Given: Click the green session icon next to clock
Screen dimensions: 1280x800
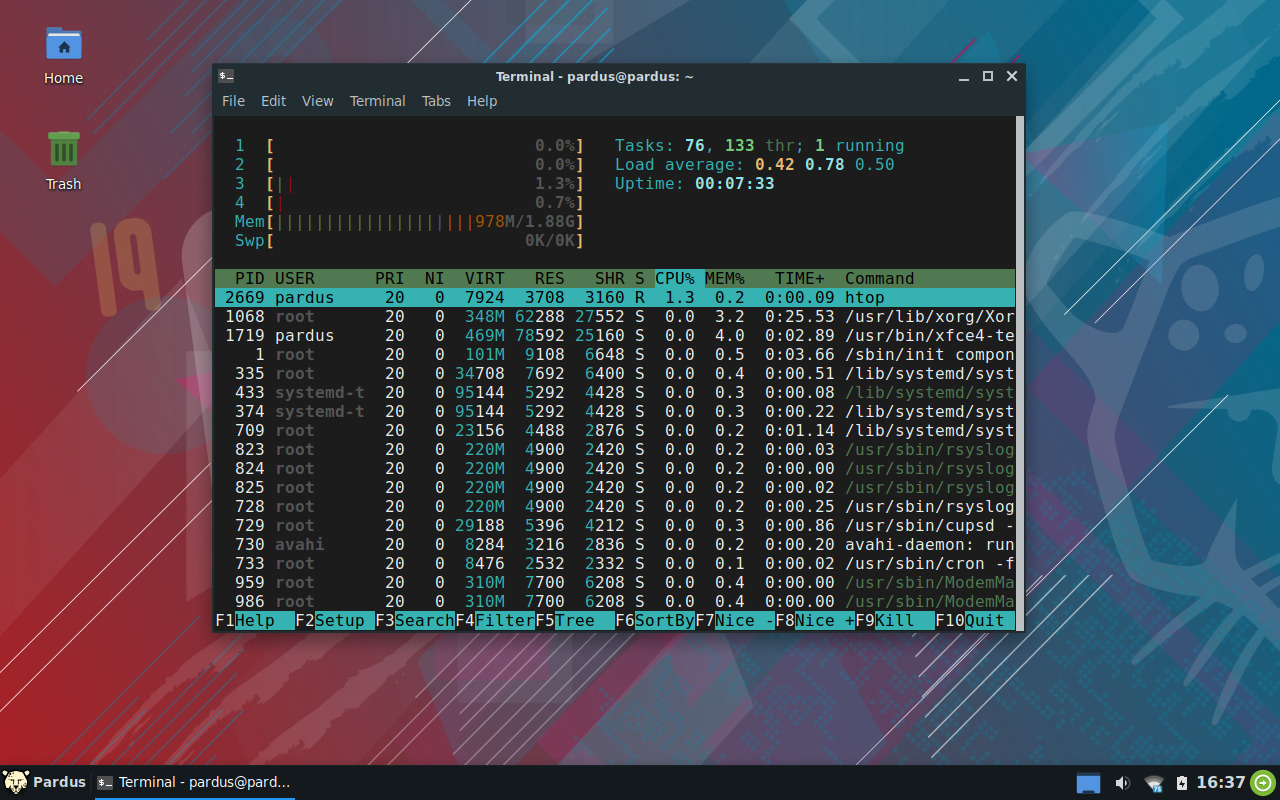Looking at the screenshot, I should pos(1260,783).
